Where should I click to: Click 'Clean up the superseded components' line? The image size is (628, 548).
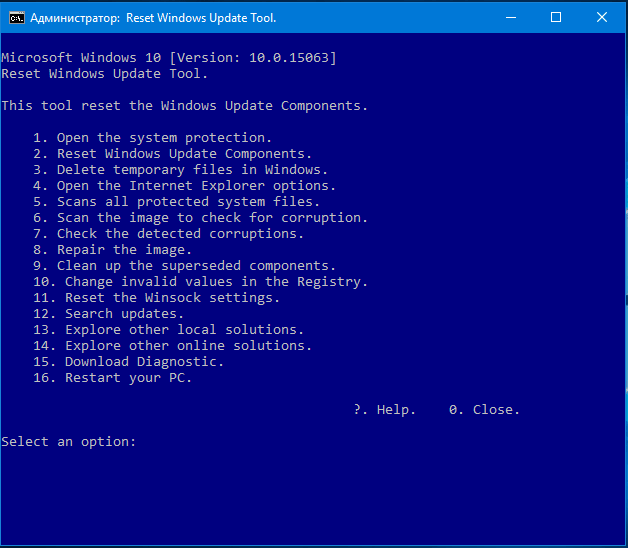184,266
